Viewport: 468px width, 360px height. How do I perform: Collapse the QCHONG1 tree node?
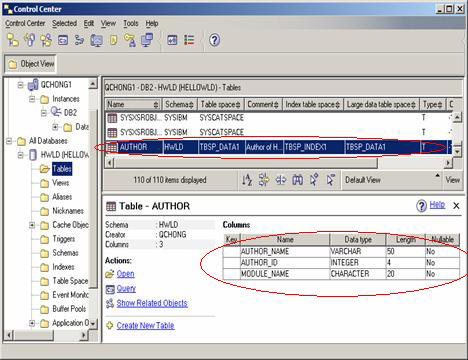pyautogui.click(x=20, y=85)
